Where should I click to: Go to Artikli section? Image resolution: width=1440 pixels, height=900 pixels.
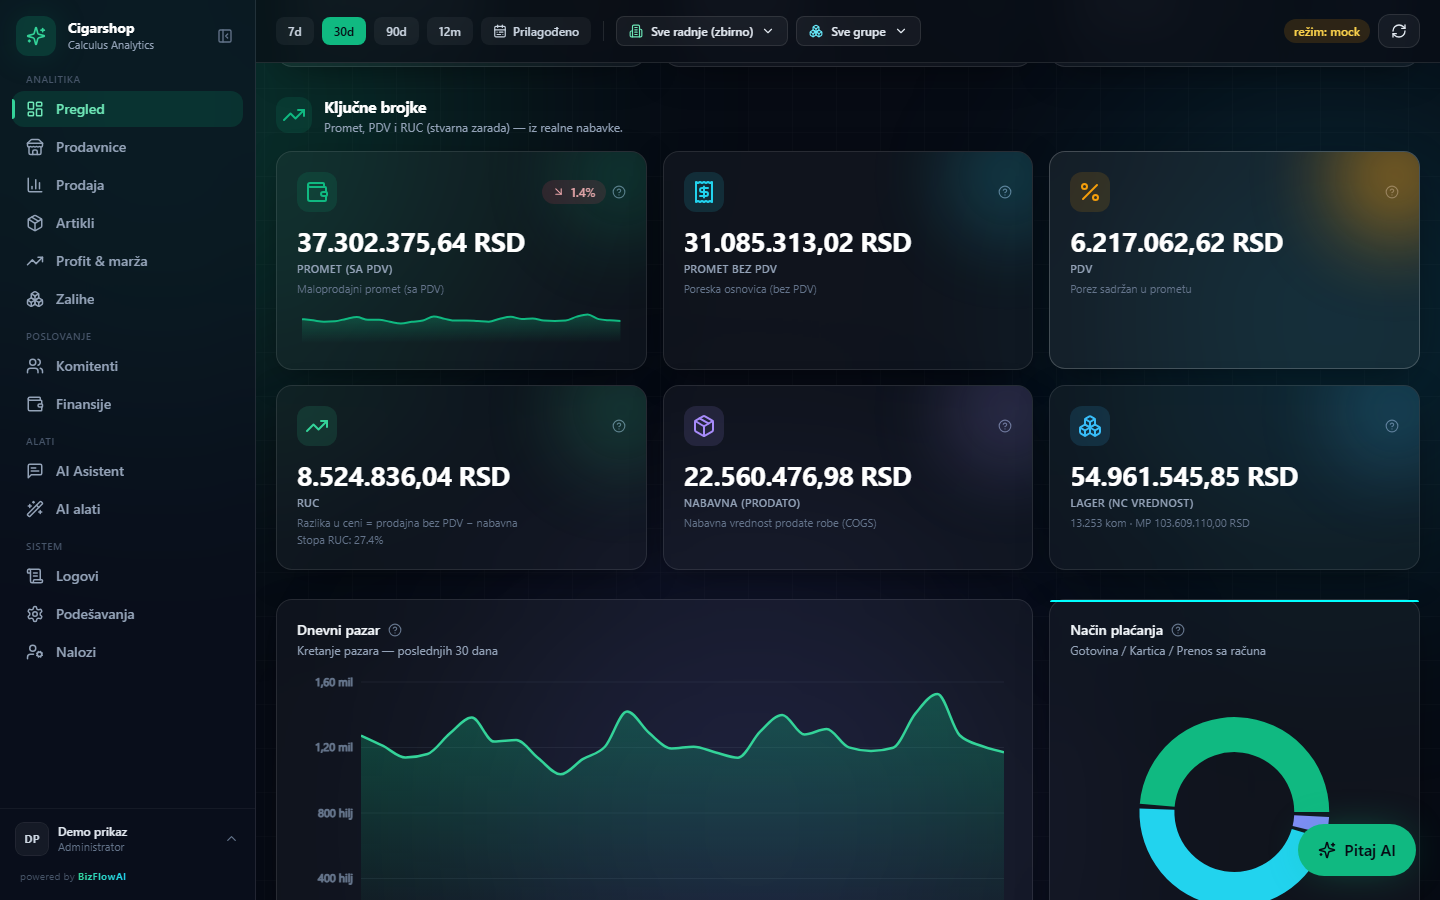pyautogui.click(x=127, y=223)
